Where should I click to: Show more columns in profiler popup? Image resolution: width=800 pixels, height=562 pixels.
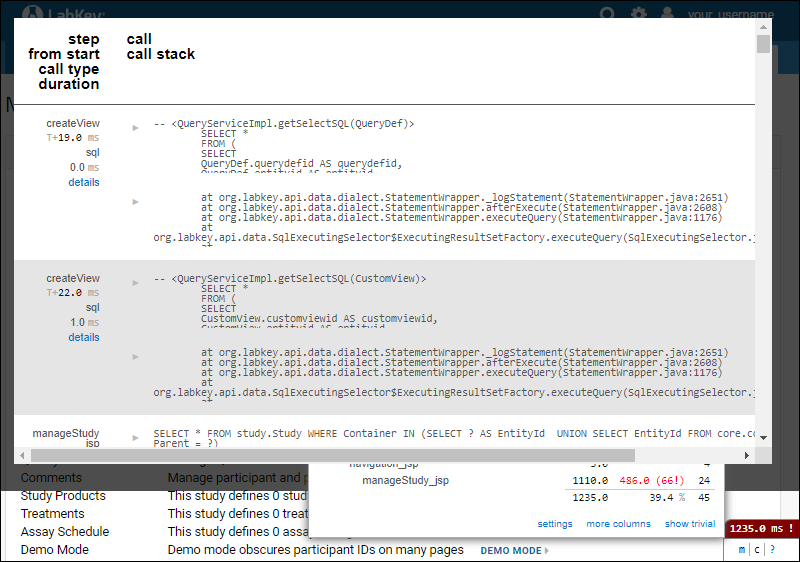618,524
